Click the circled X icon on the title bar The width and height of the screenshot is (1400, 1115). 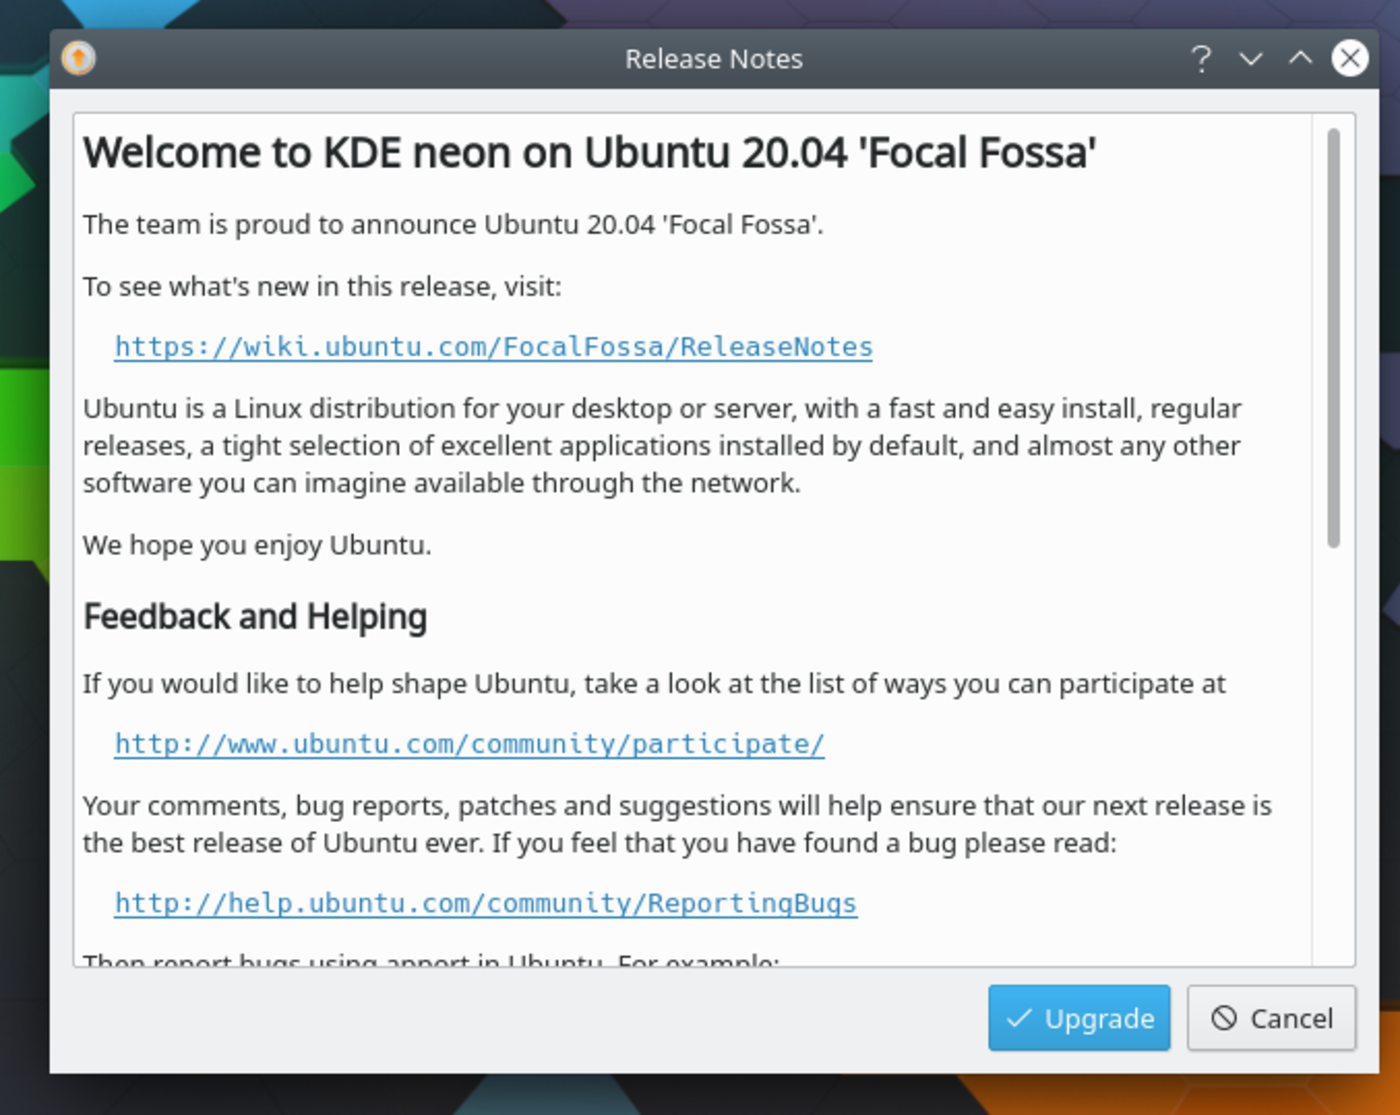(1350, 58)
